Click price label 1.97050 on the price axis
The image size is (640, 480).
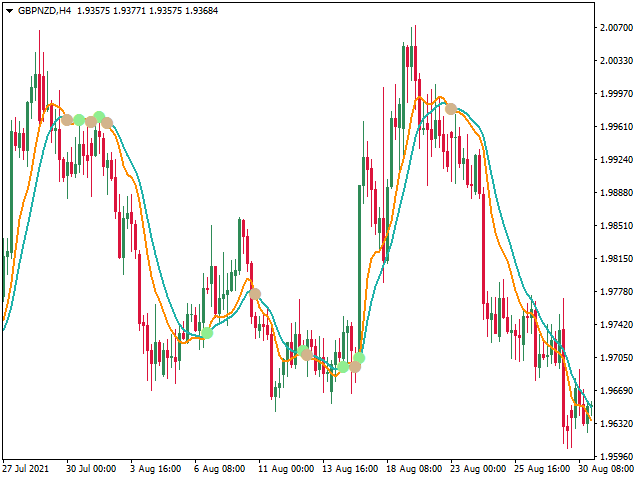pos(616,358)
